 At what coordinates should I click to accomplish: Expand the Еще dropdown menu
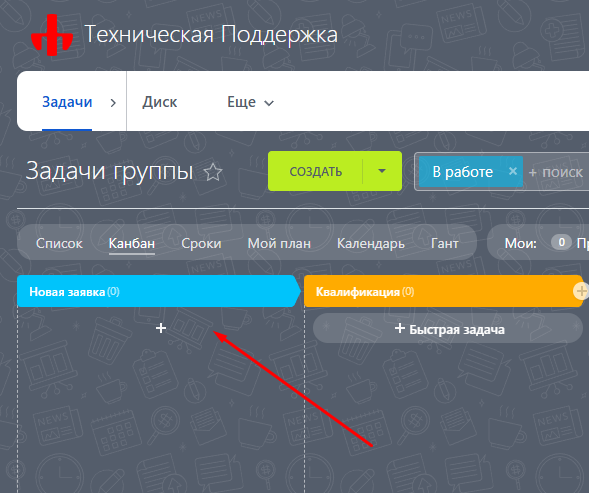coord(251,102)
